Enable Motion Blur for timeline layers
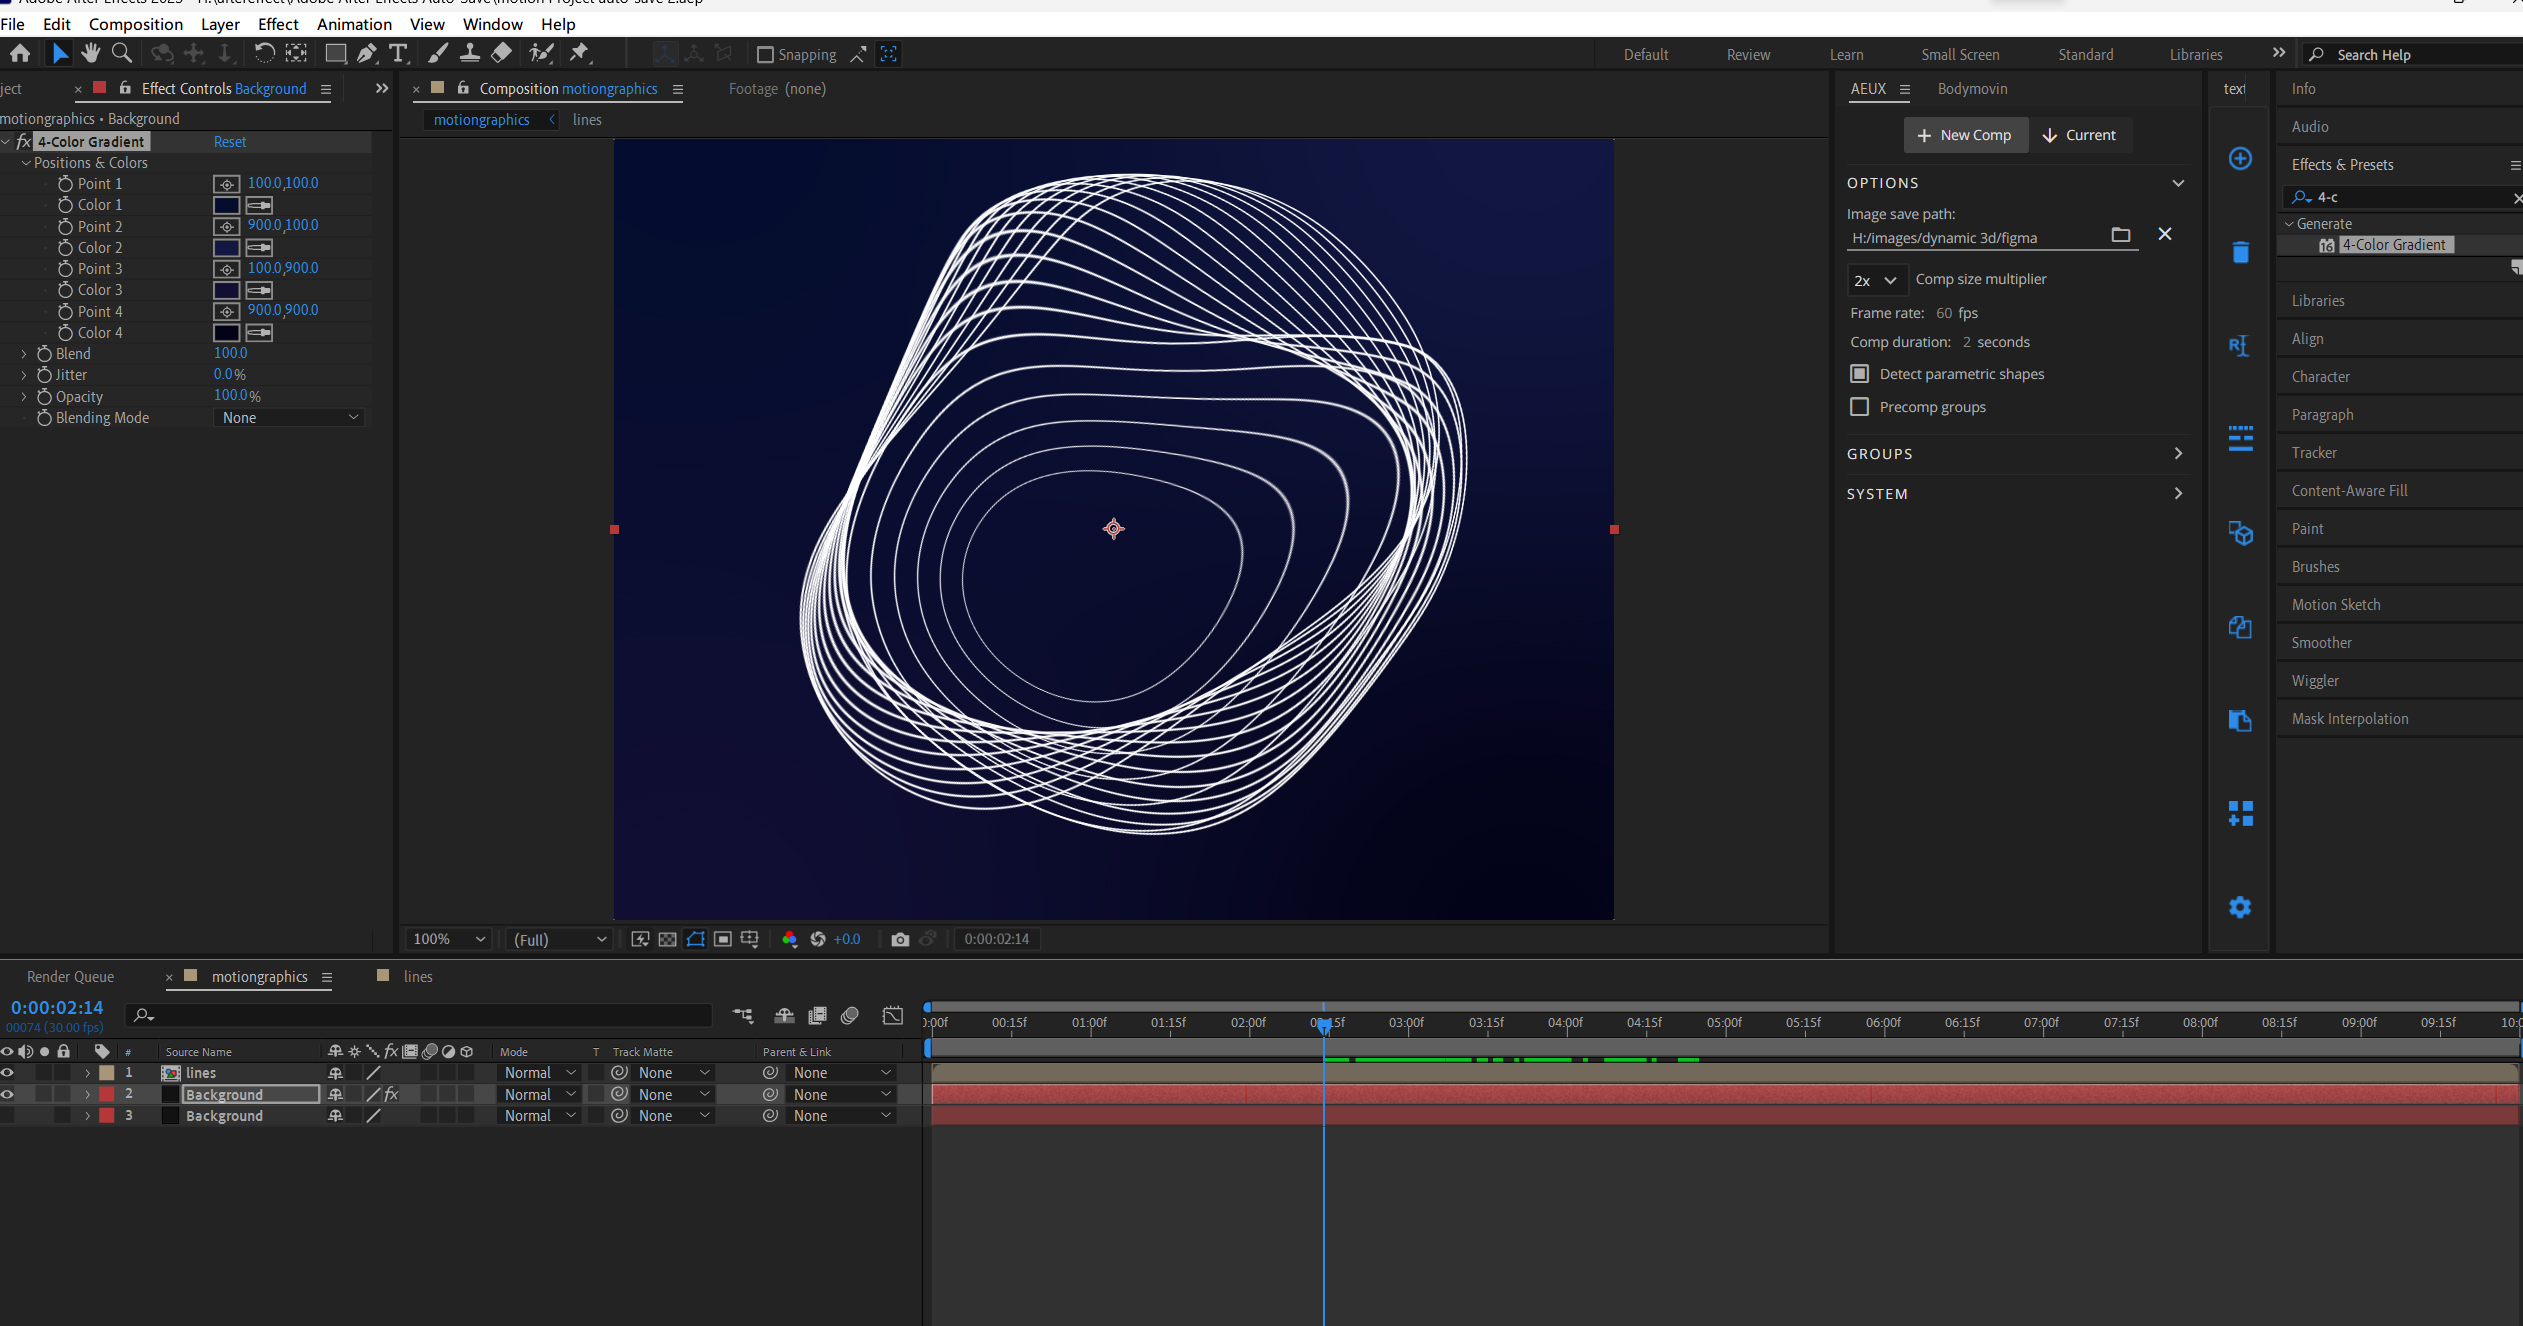Image resolution: width=2523 pixels, height=1326 pixels. click(850, 1016)
